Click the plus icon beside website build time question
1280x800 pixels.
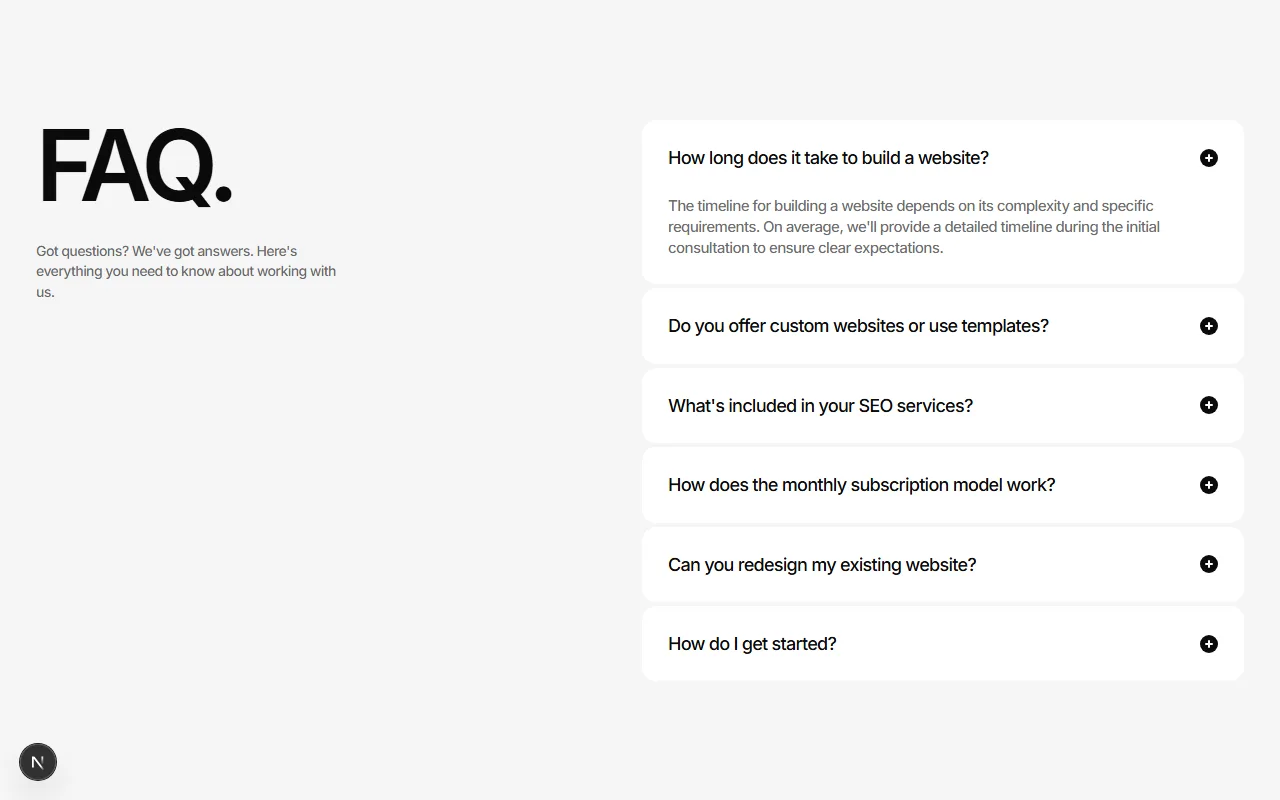click(x=1209, y=158)
